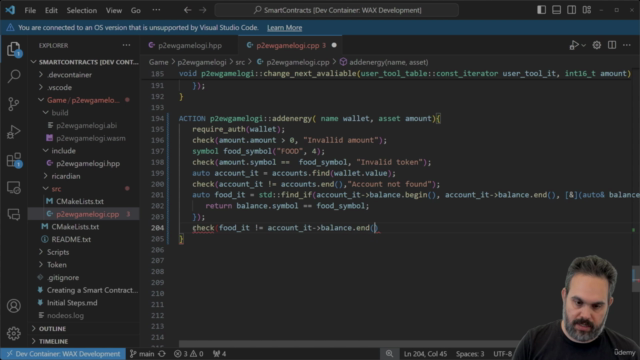Open the Remote Explorer view

[14, 187]
